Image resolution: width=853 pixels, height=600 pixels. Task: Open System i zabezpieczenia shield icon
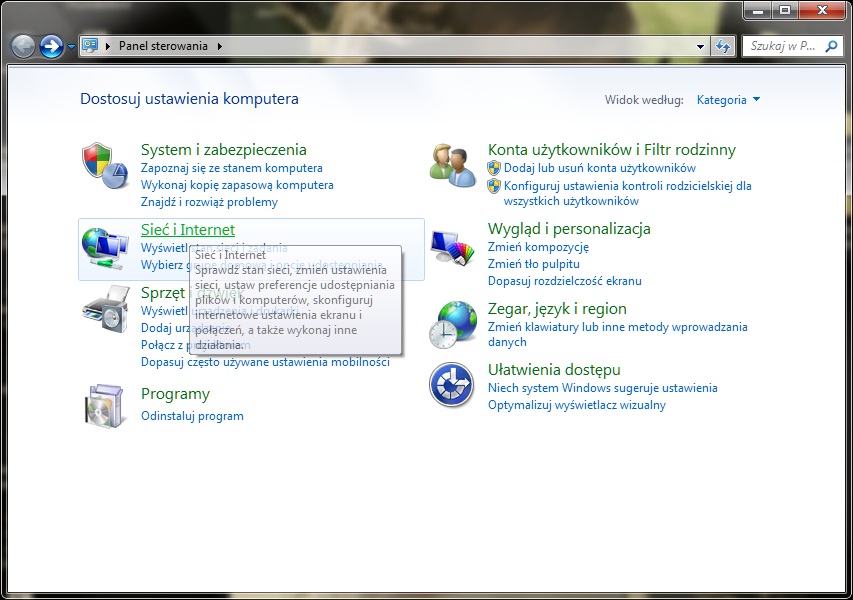pos(105,166)
